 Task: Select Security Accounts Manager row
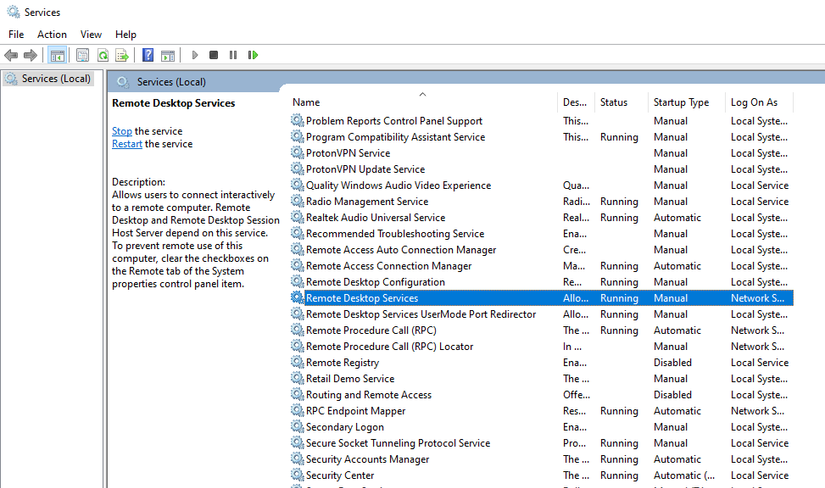(x=541, y=459)
